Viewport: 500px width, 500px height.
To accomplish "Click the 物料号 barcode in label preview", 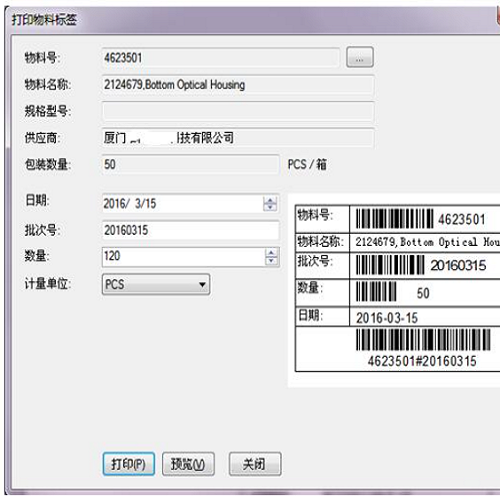I will coord(395,218).
